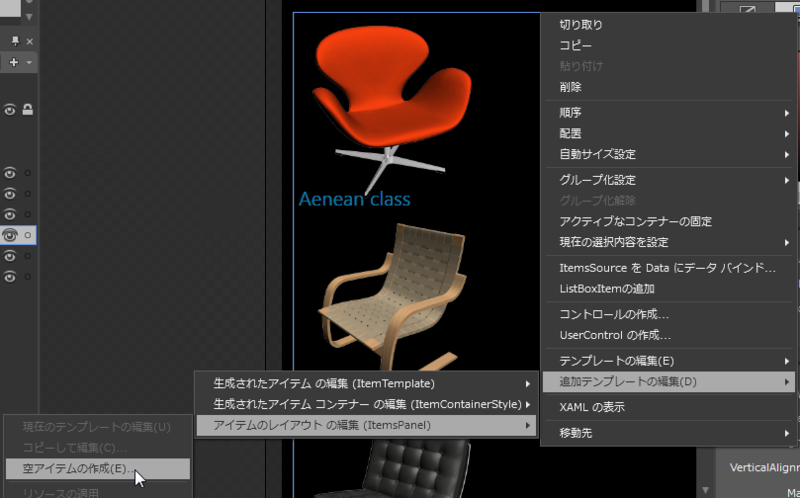Click アクティブなコンテナーの固定 menu item
Image resolution: width=800 pixels, height=498 pixels.
(669, 221)
